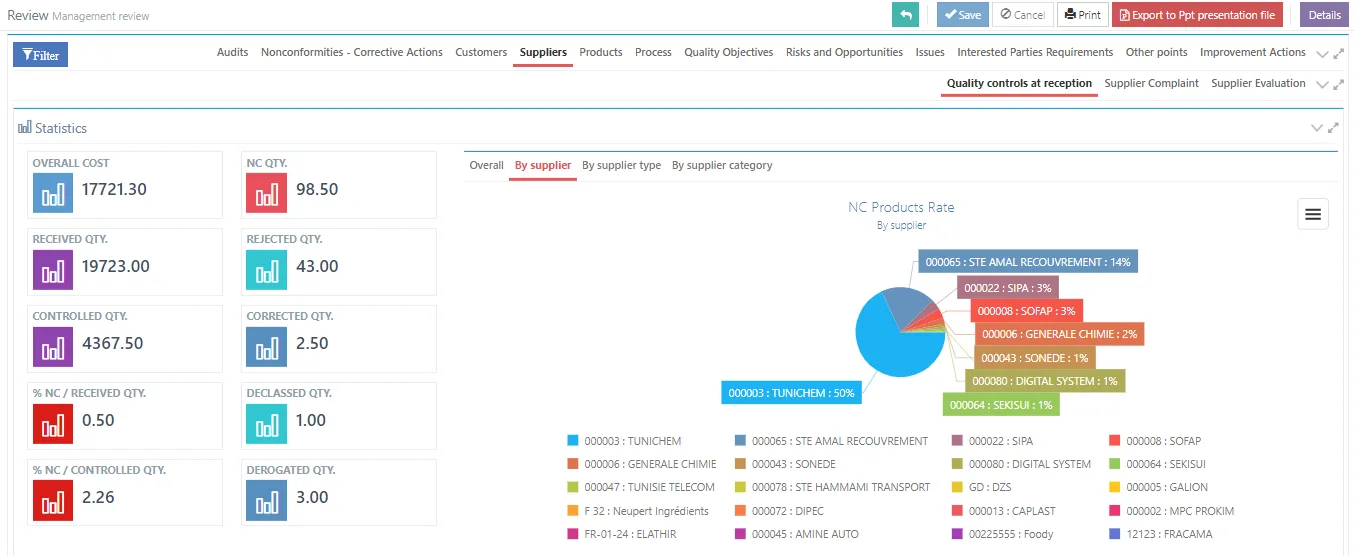Expand Statistics panel to fullscreen icon
1355x556 pixels.
click(x=1333, y=128)
